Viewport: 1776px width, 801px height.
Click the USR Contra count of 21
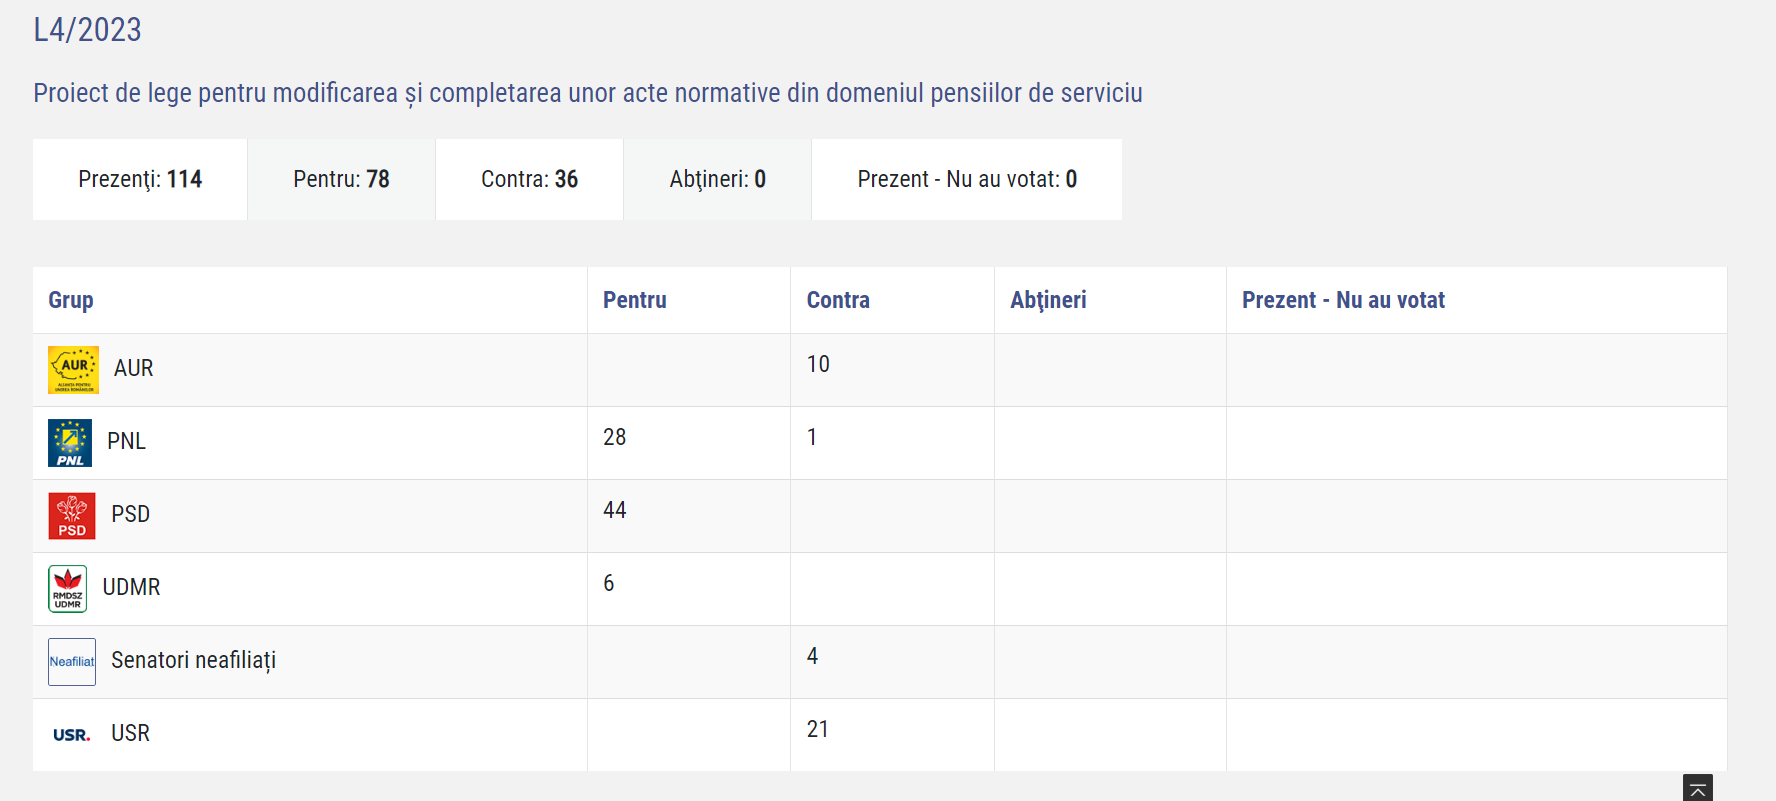[x=818, y=729]
